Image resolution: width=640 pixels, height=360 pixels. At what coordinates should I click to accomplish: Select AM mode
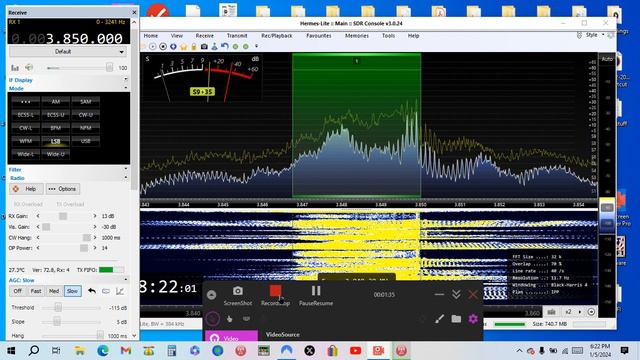(x=56, y=102)
